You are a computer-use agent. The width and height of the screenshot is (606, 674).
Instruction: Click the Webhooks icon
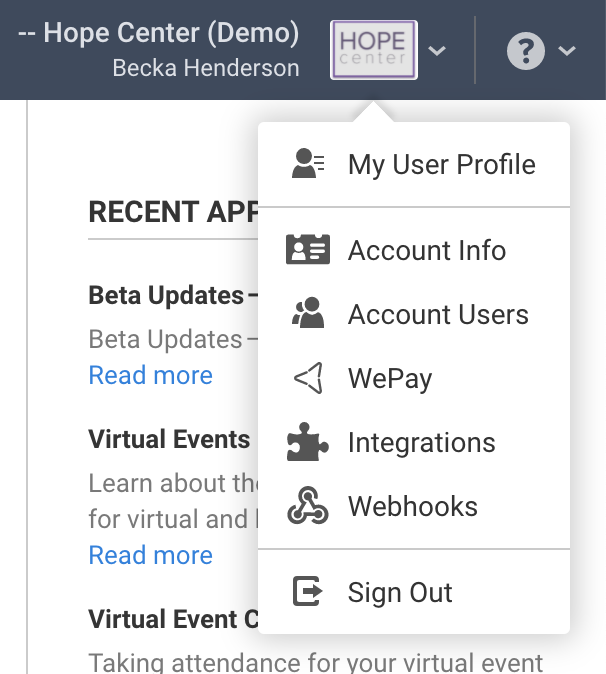tap(307, 506)
